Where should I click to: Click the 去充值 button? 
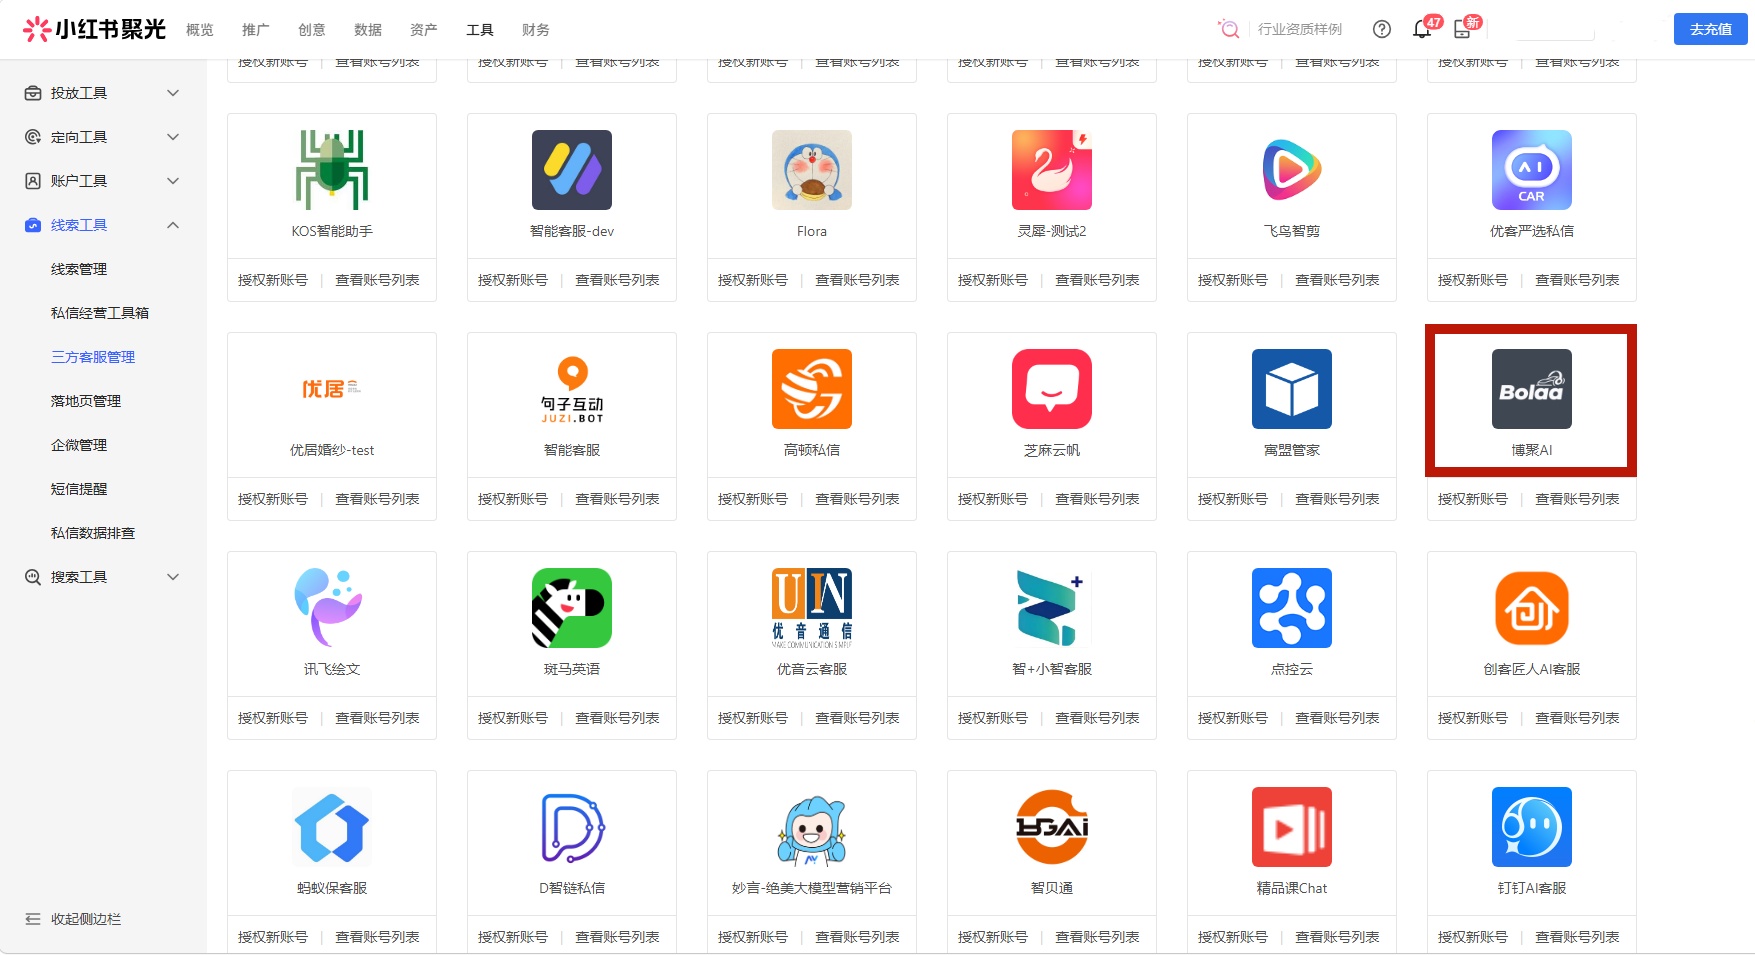click(1711, 29)
